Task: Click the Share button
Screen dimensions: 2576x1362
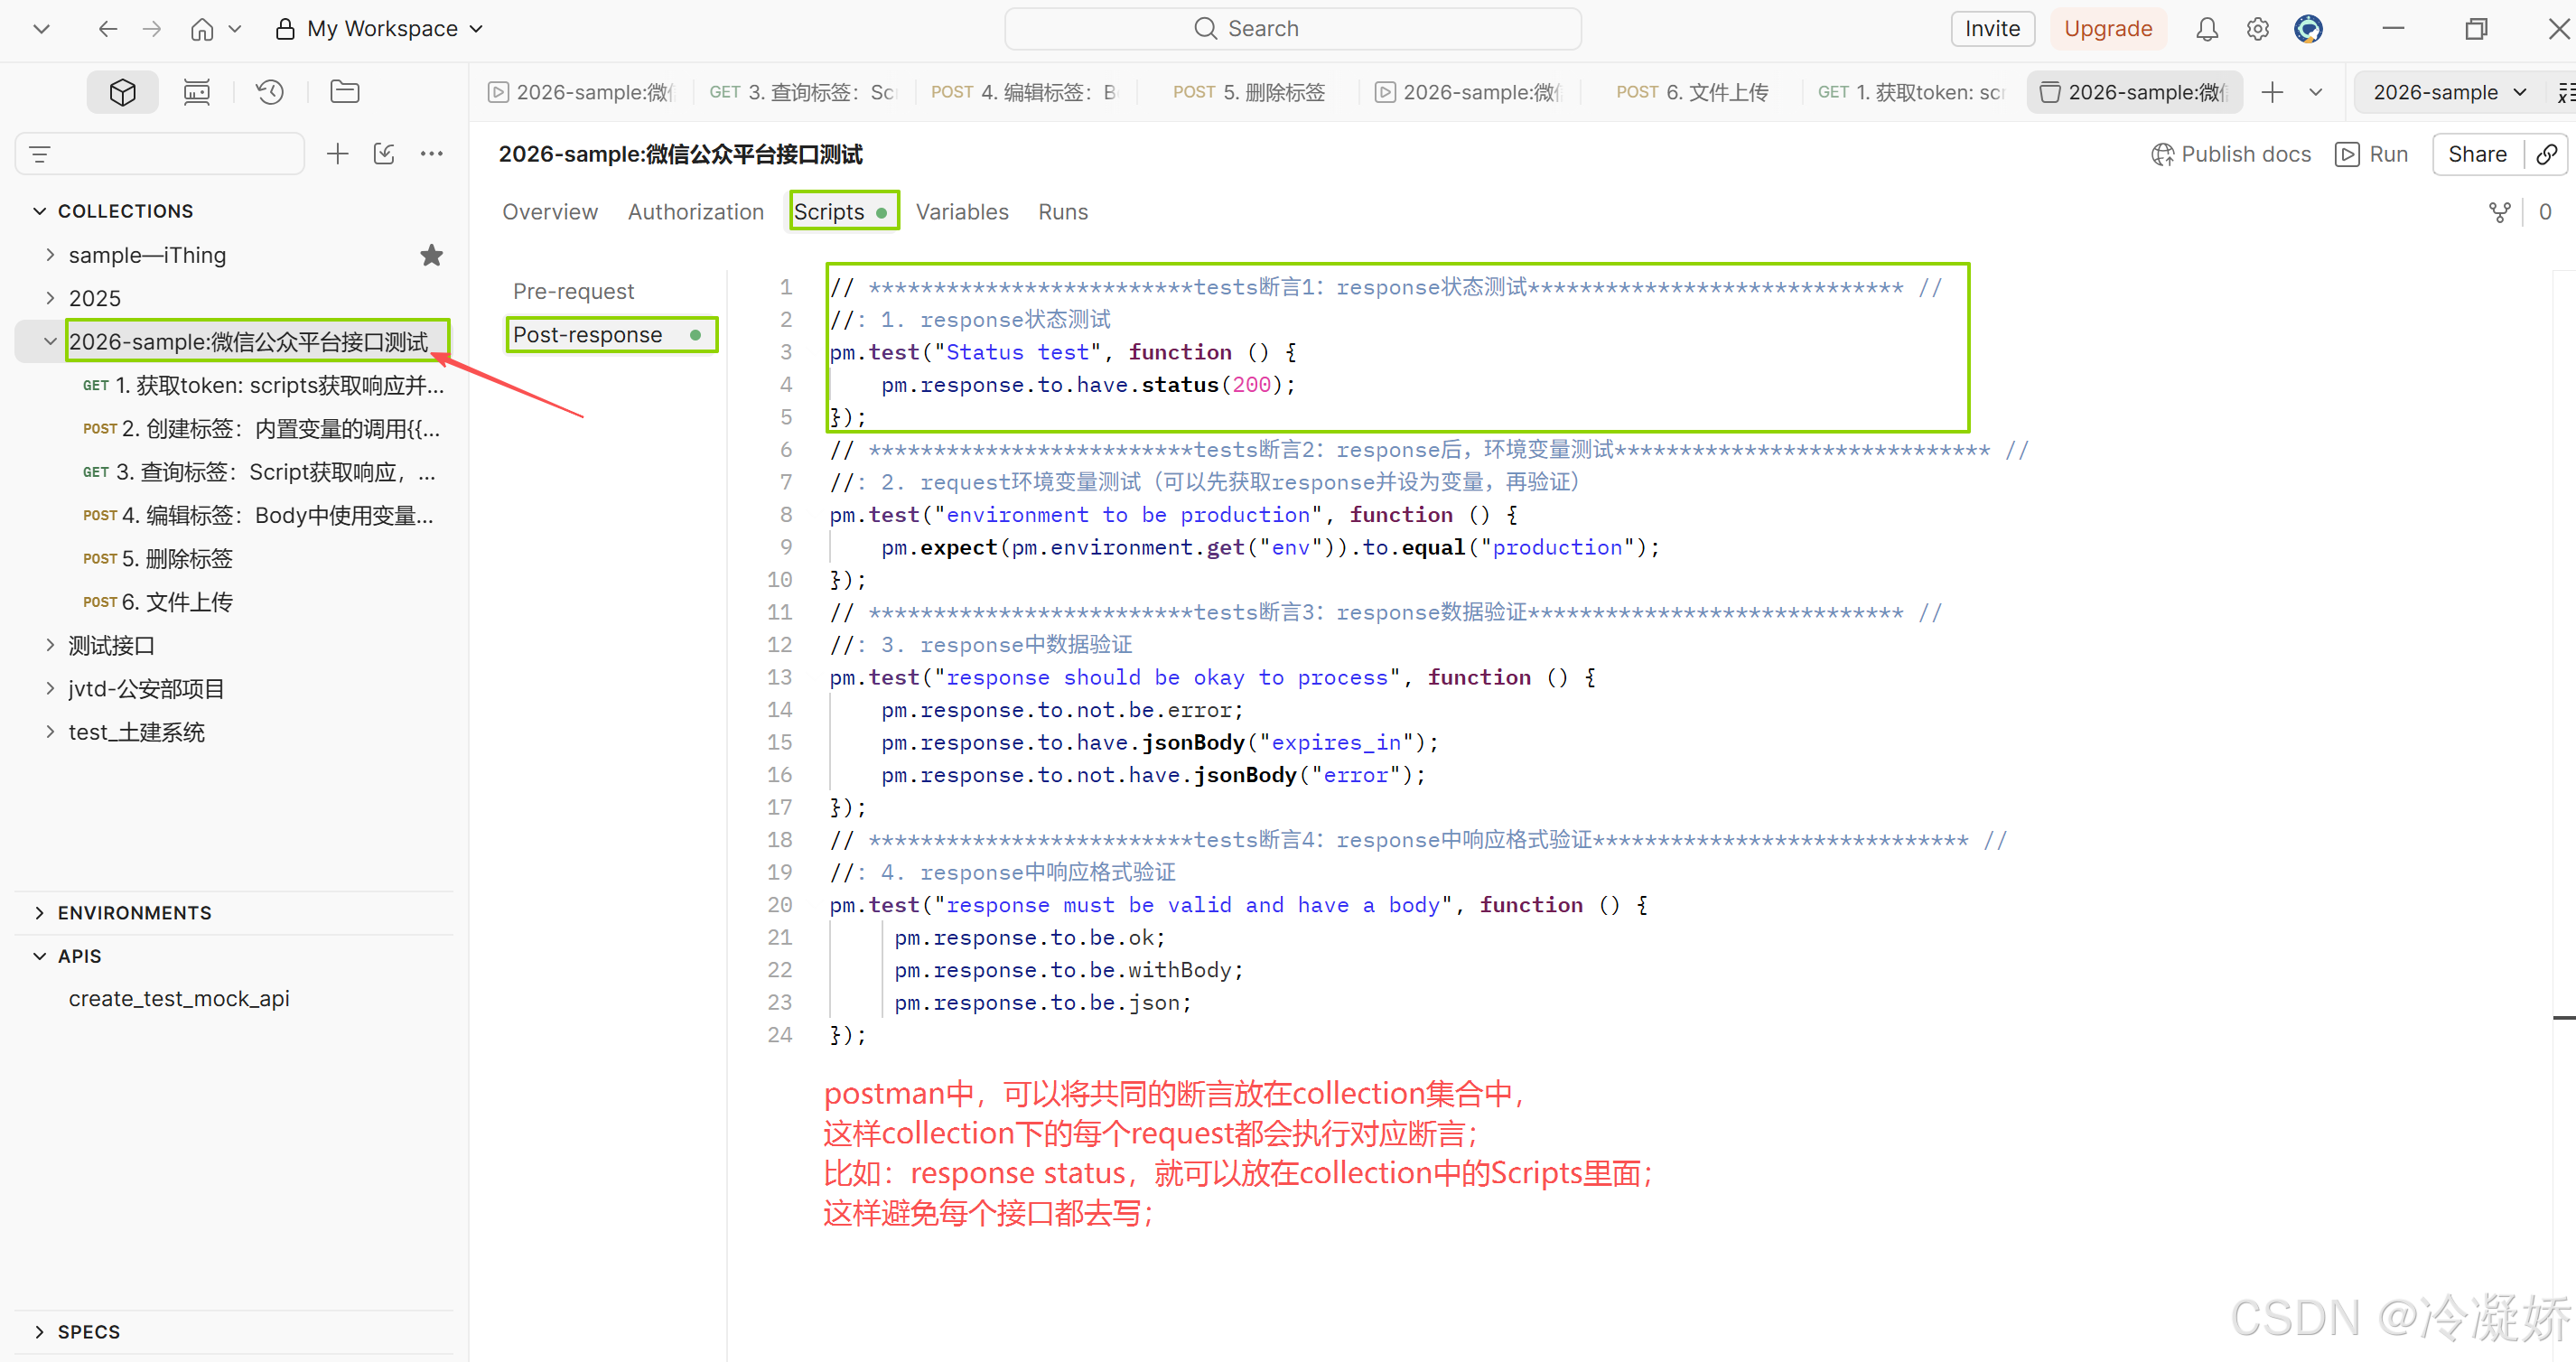Action: [x=2477, y=154]
